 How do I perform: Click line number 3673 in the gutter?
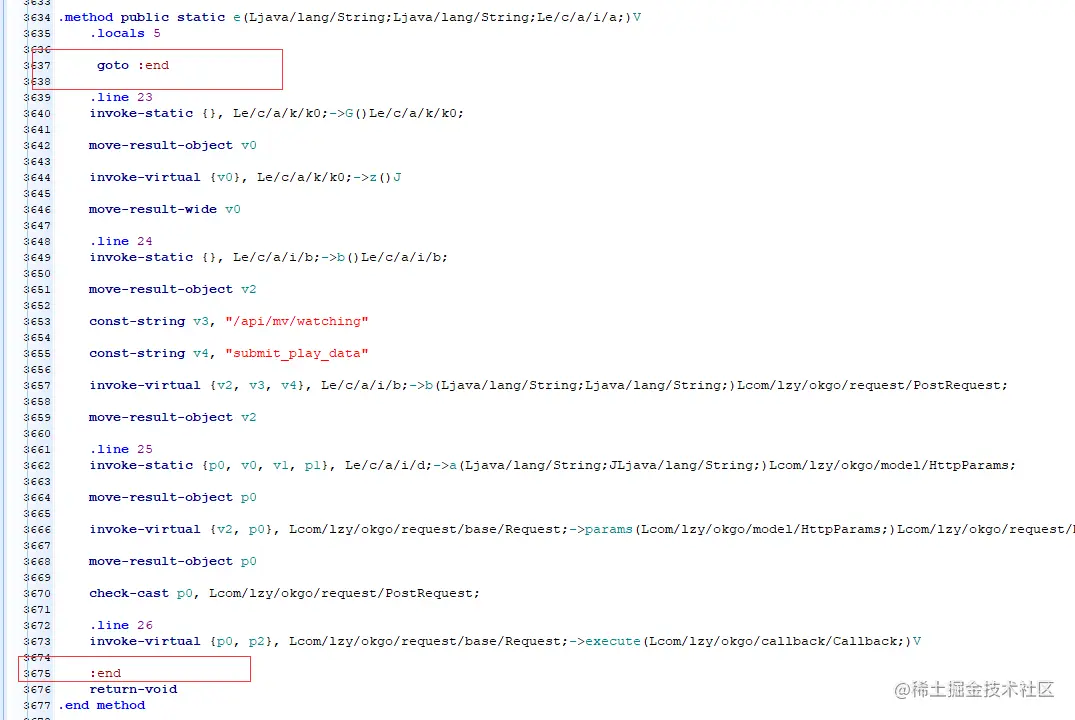coord(37,641)
